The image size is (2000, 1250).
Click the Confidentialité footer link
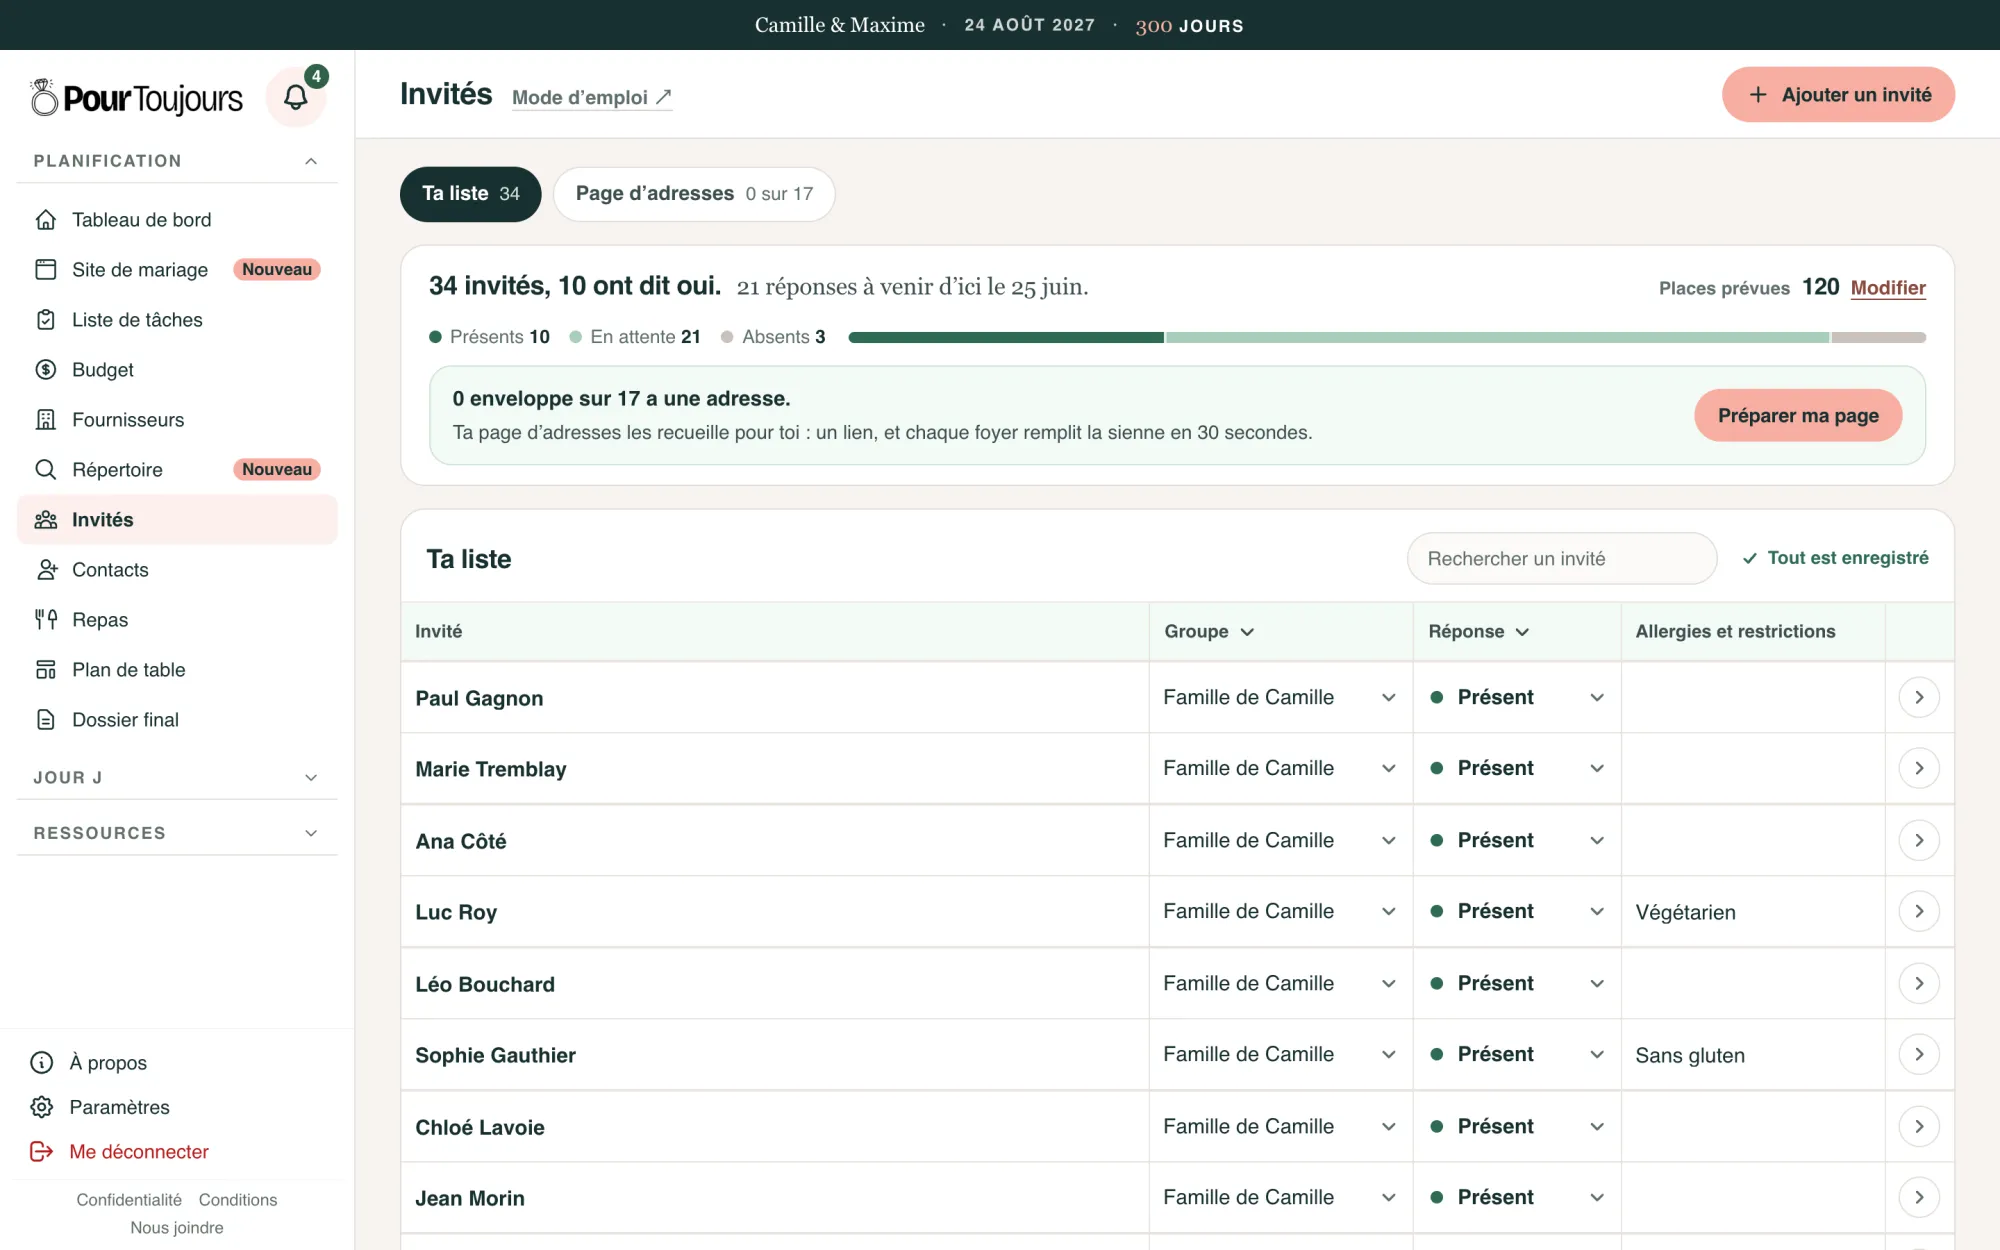[129, 1200]
